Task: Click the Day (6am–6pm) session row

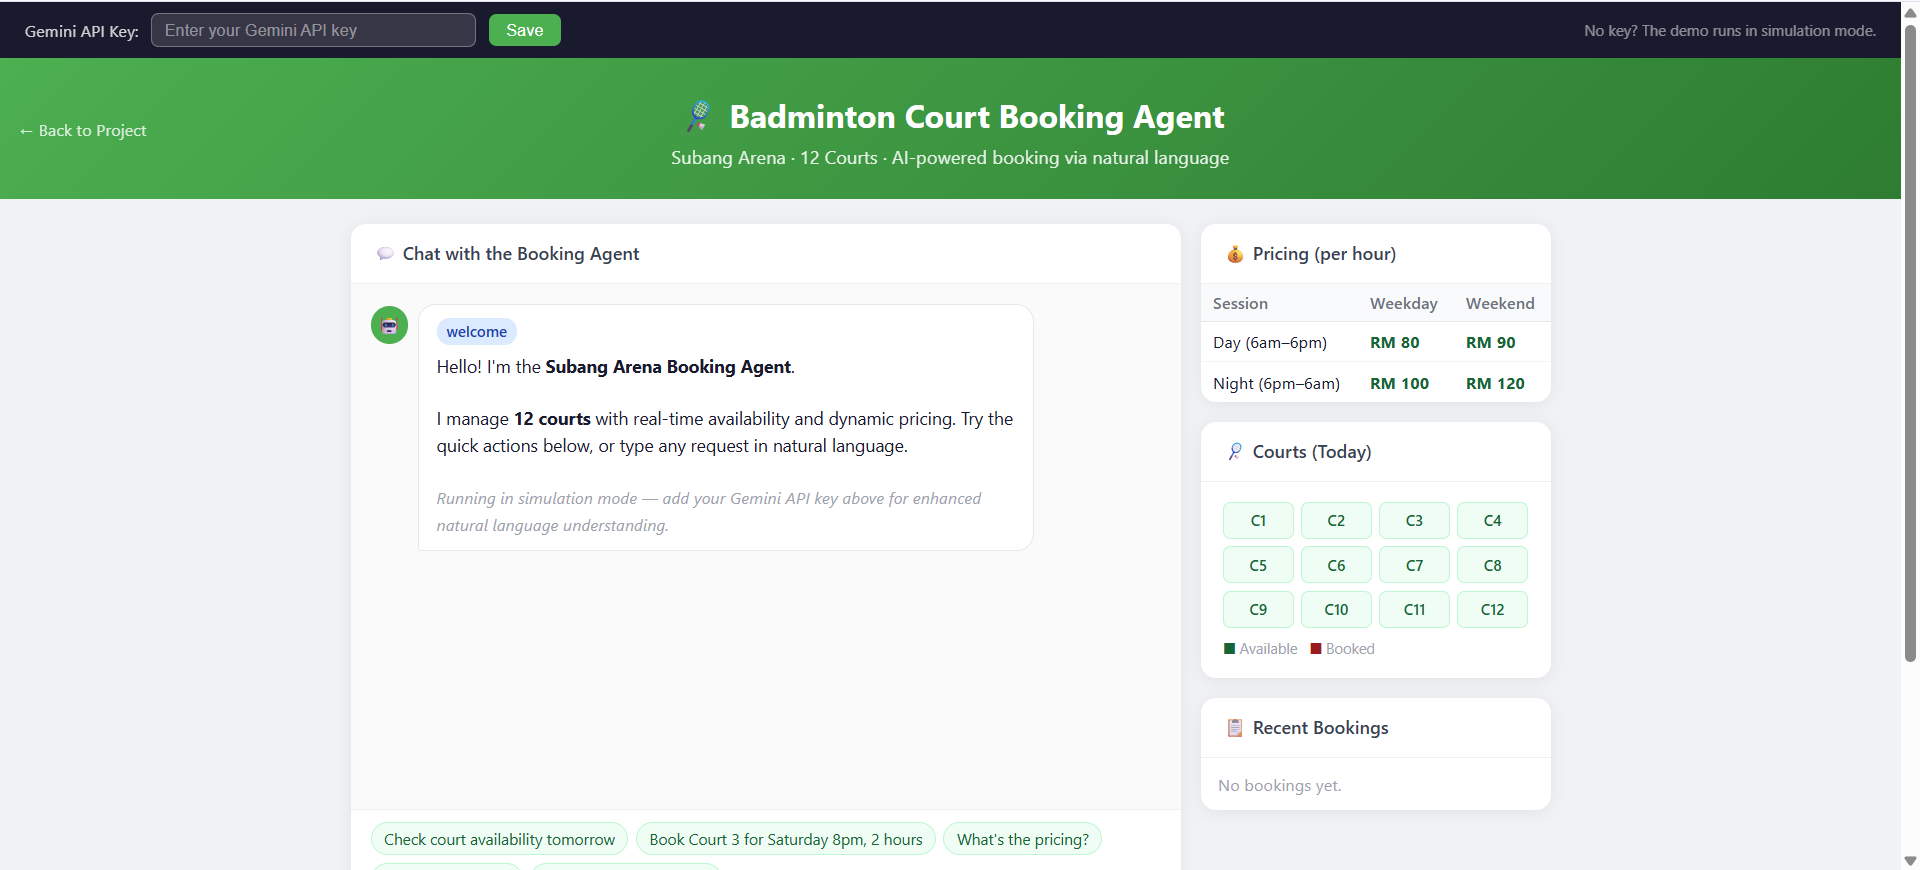Action: [x=1376, y=342]
